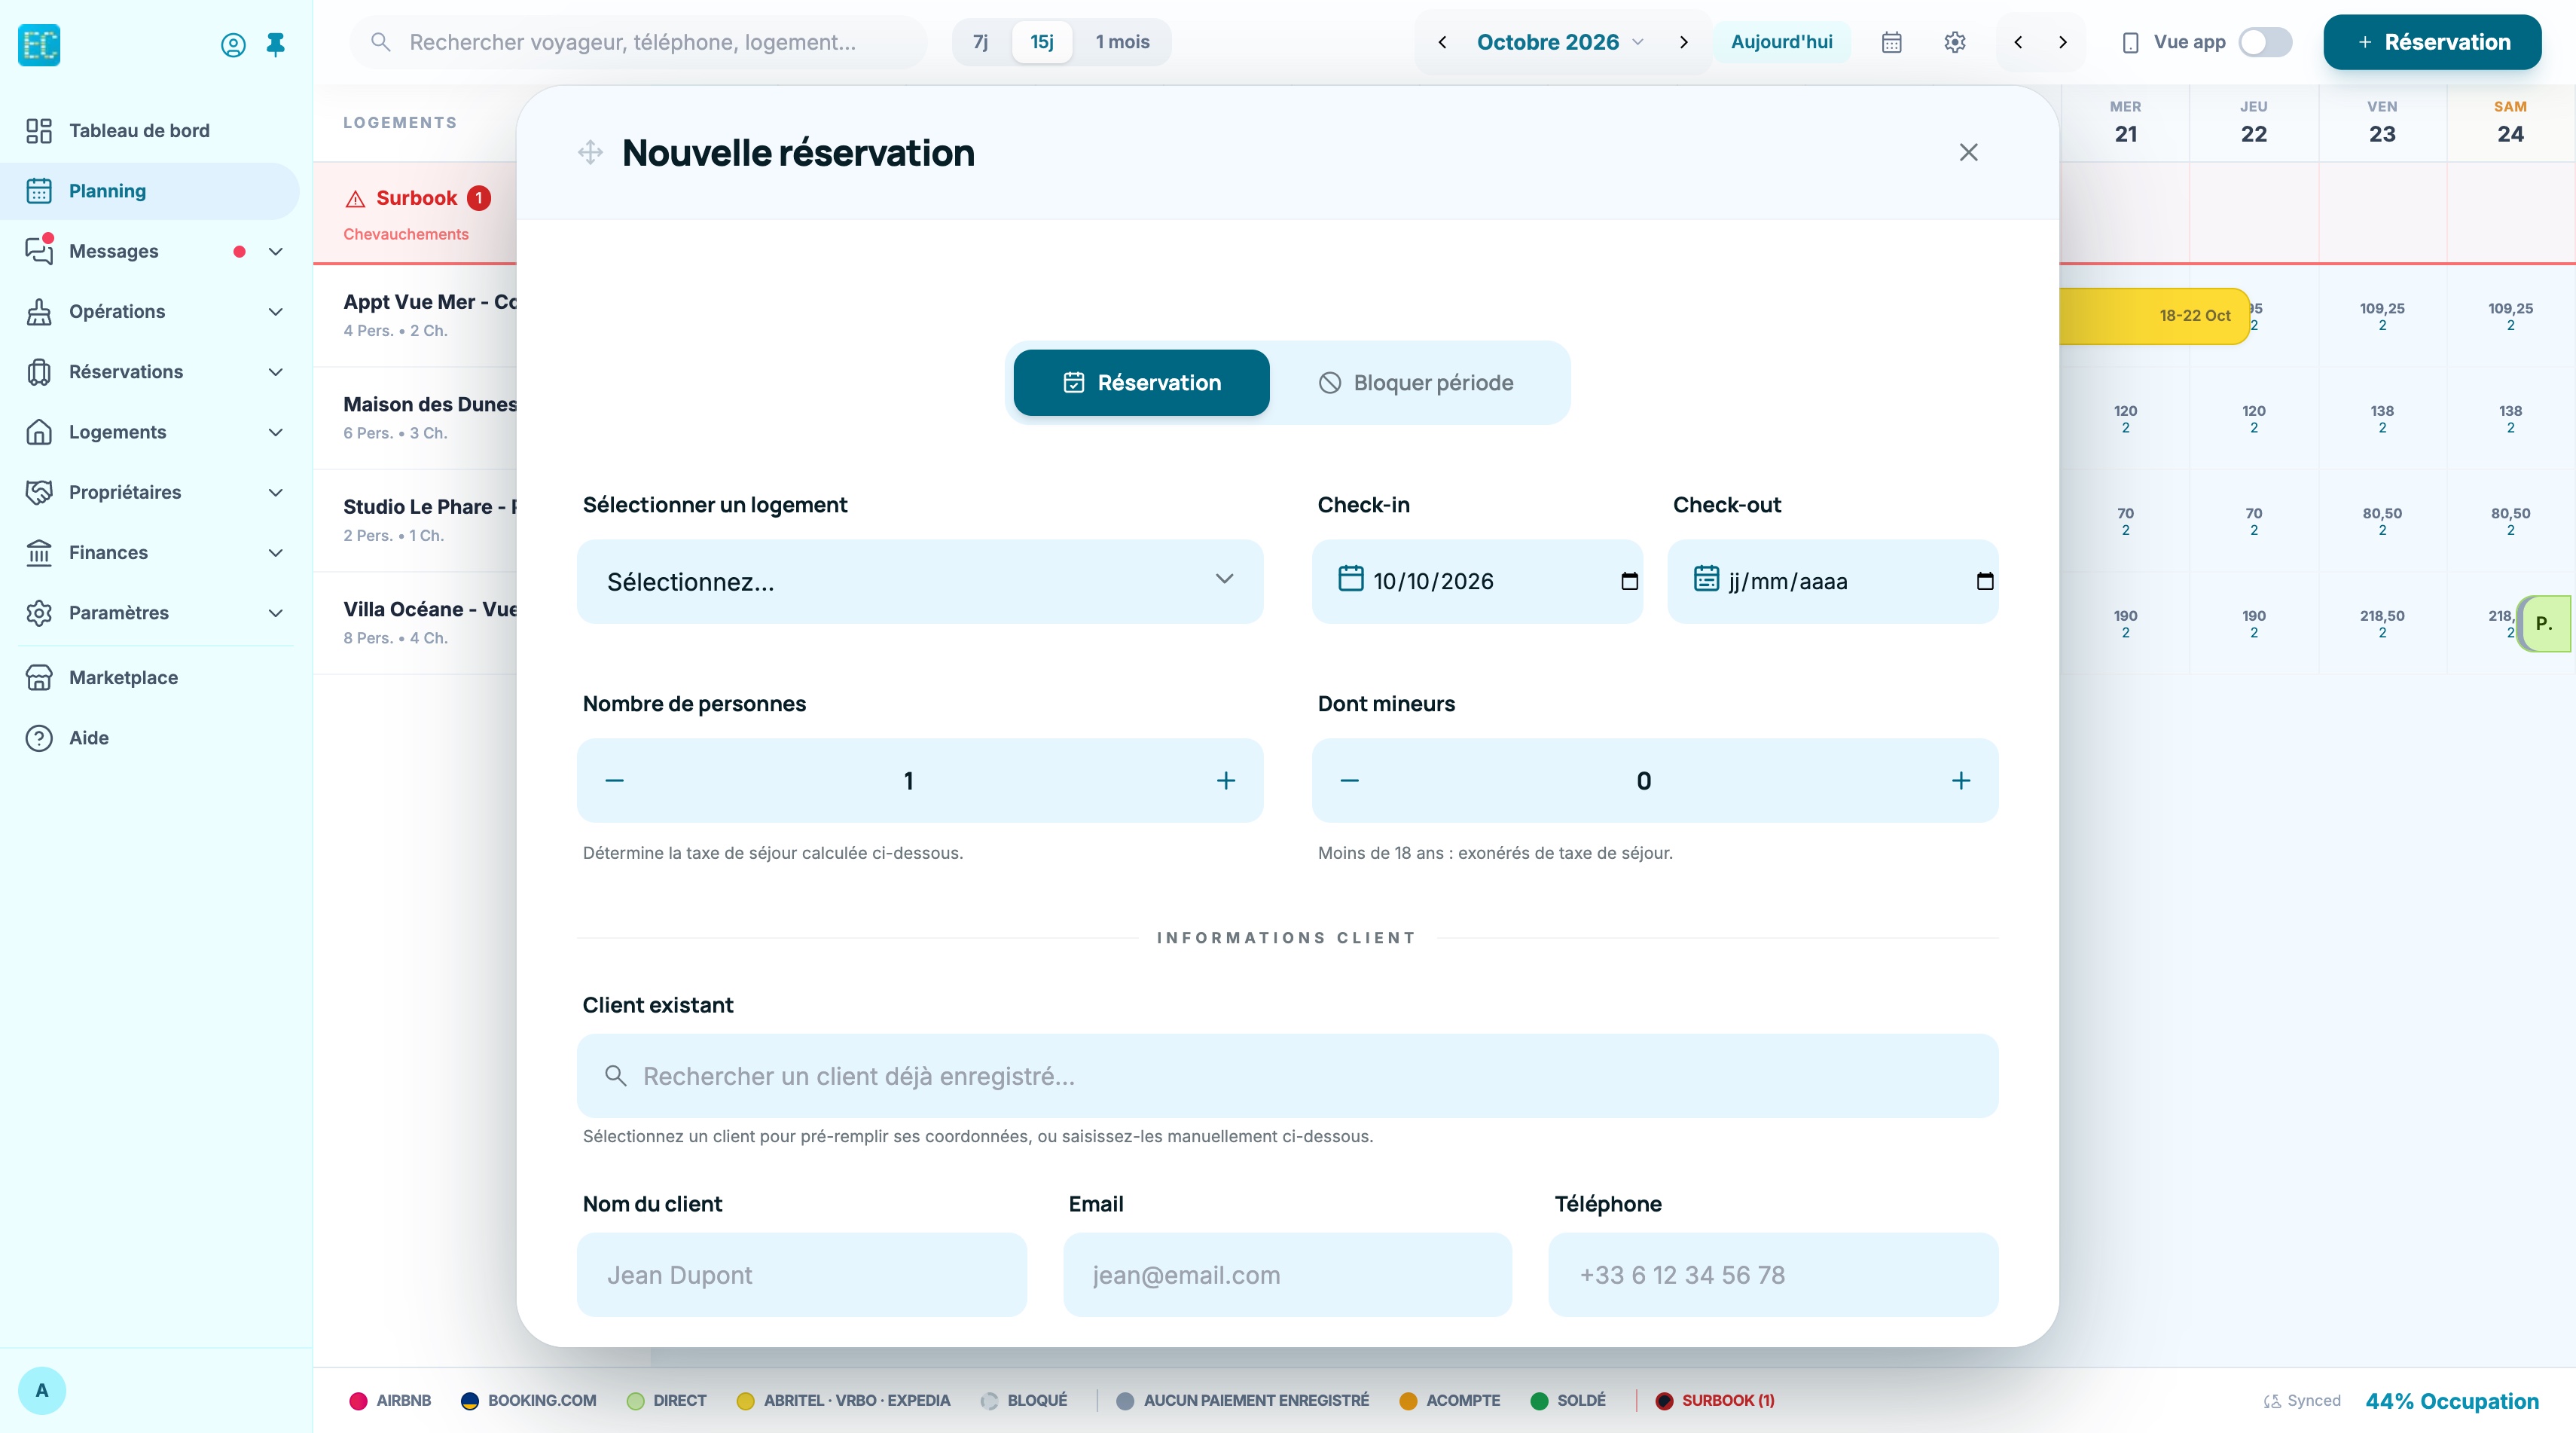Close the Nouvelle réservation dialog

[1968, 152]
